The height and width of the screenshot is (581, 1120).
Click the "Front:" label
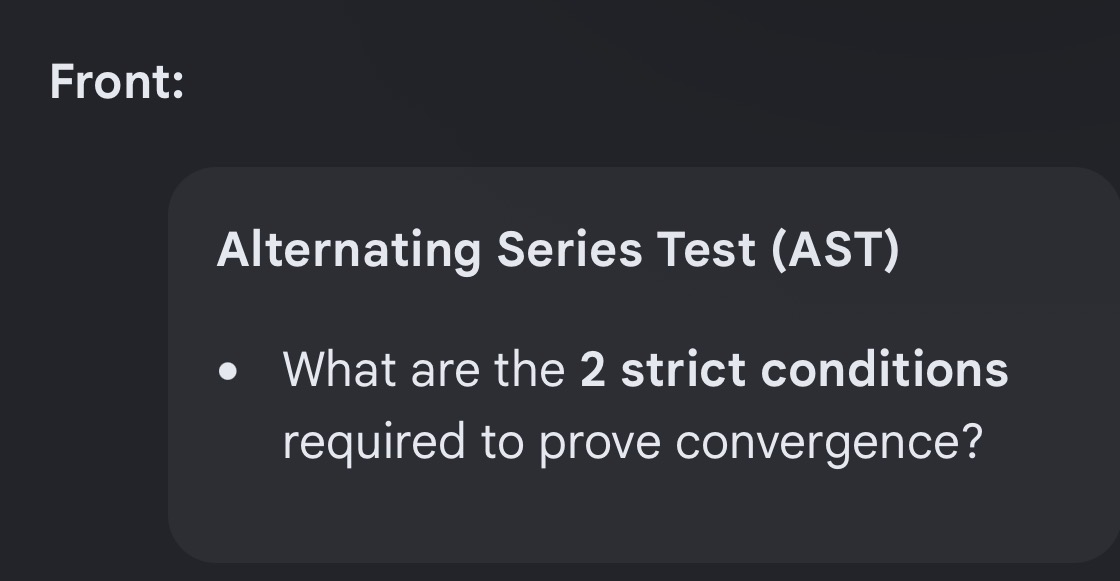117,81
